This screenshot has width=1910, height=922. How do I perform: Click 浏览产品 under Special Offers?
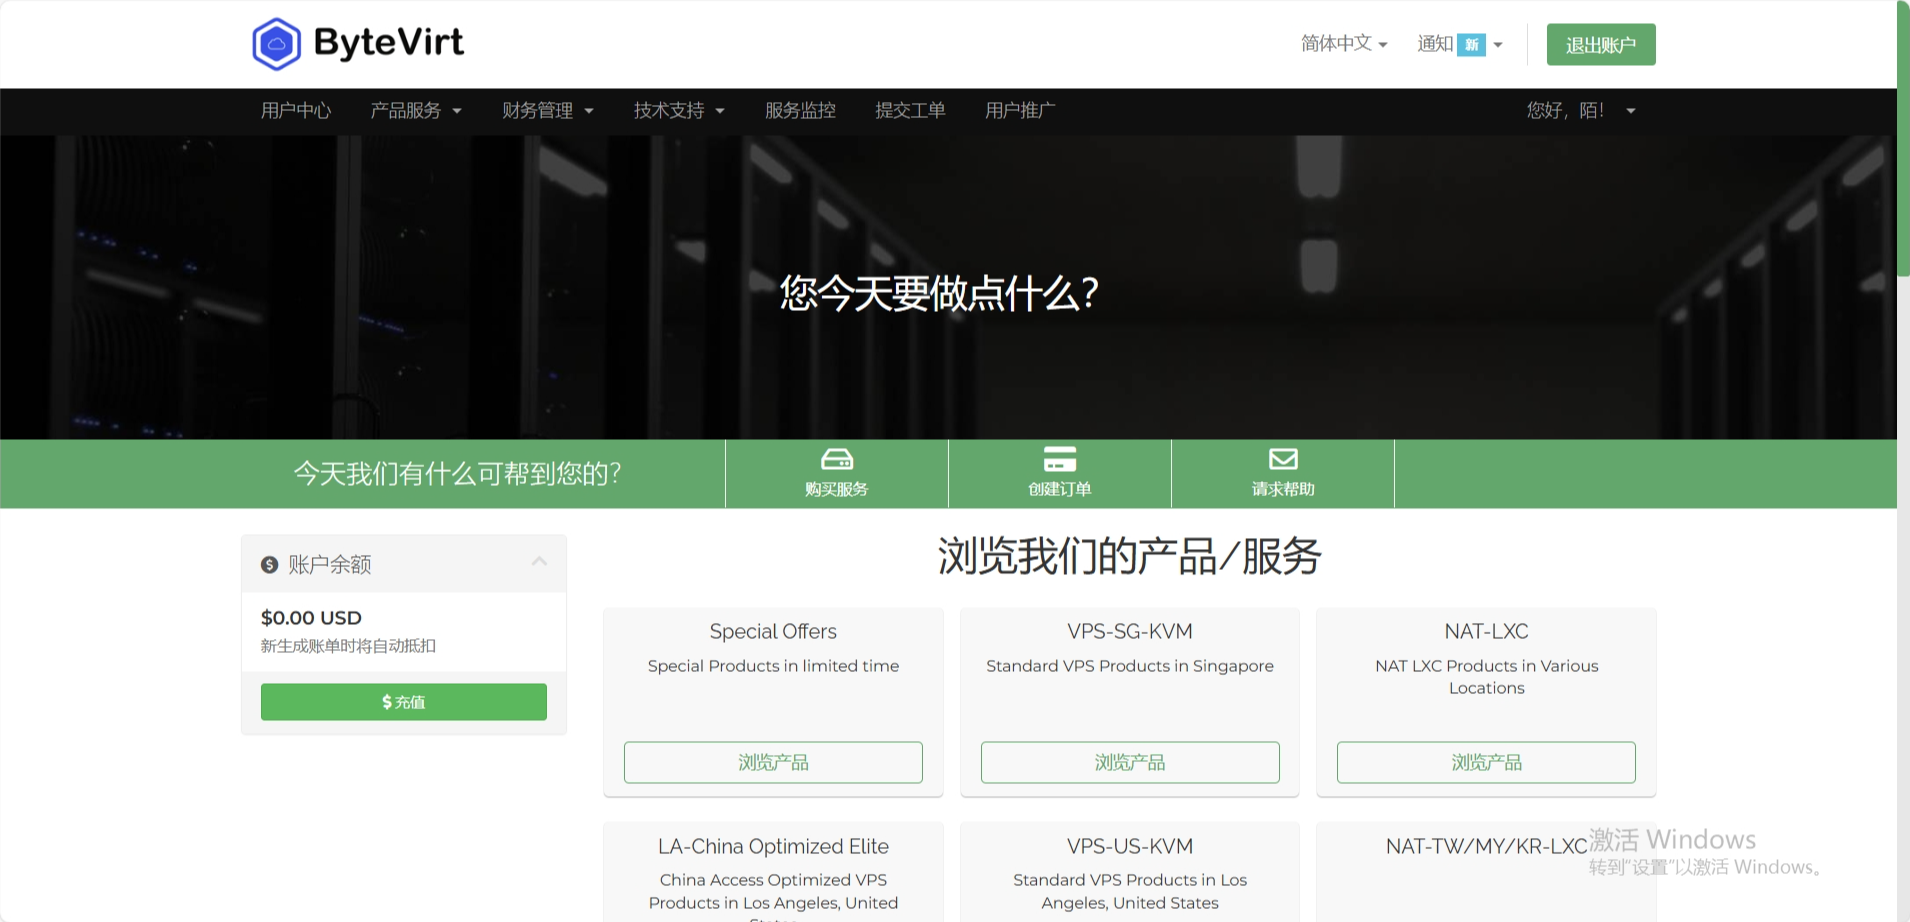[x=773, y=762]
